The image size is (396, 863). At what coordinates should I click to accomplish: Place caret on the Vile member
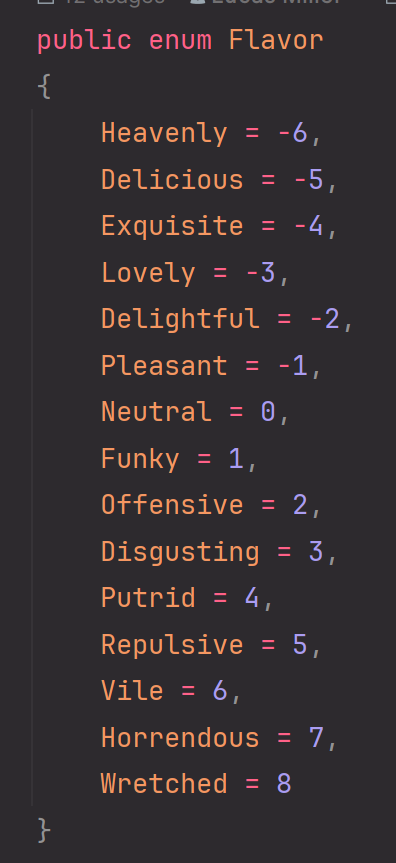(132, 691)
